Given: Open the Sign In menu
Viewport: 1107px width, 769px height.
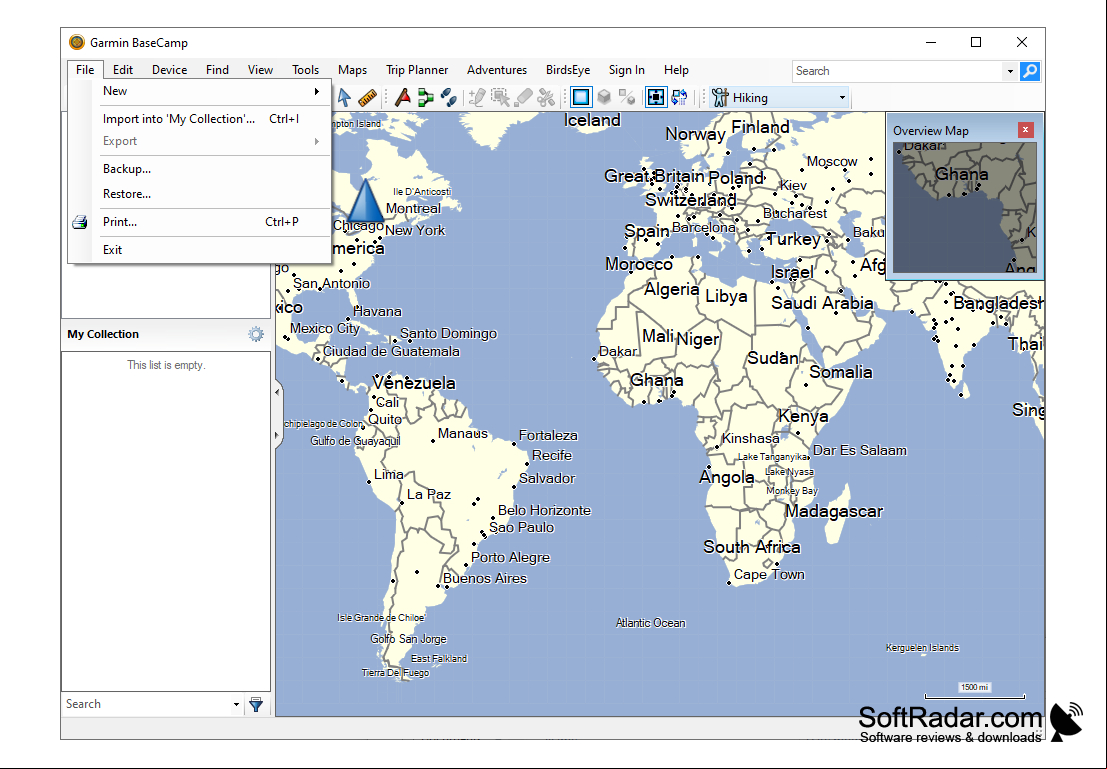Looking at the screenshot, I should [x=627, y=70].
